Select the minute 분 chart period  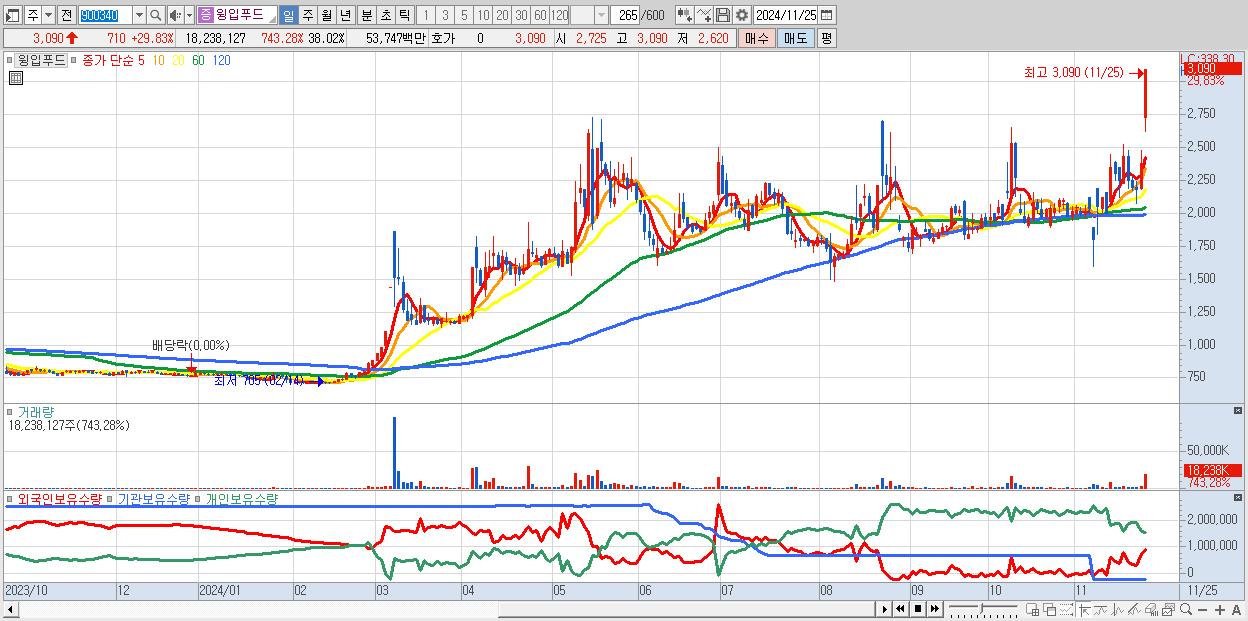366,15
